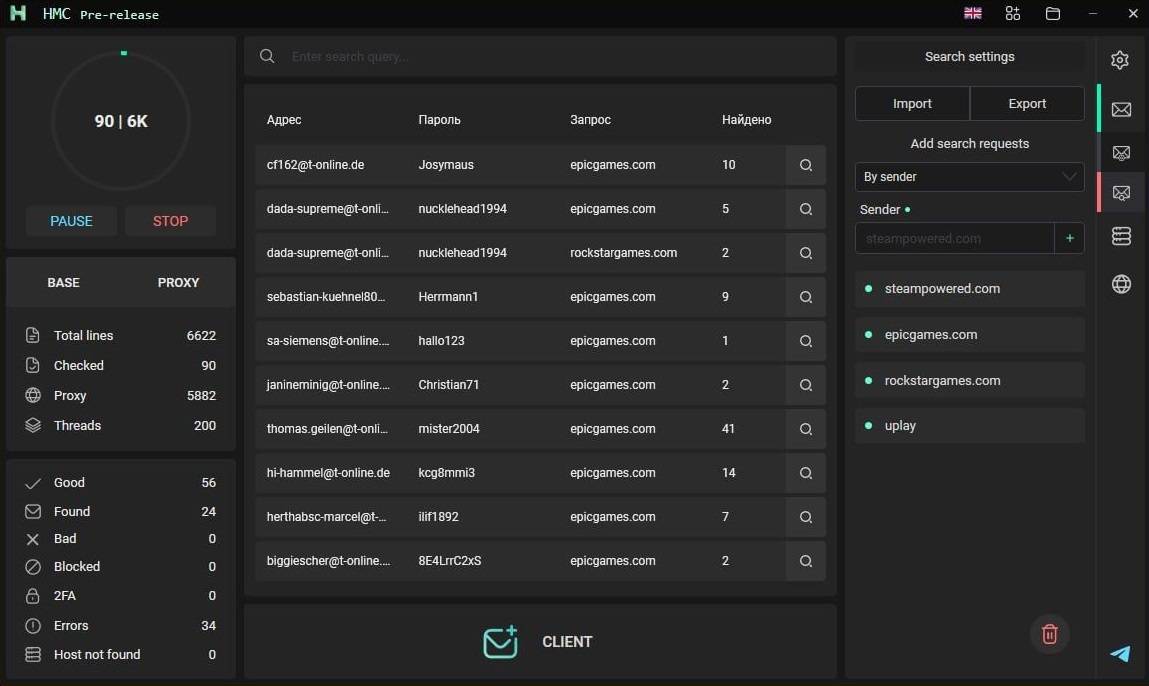The width and height of the screenshot is (1149, 686).
Task: Click the Telegram paper plane icon
Action: coord(1120,654)
